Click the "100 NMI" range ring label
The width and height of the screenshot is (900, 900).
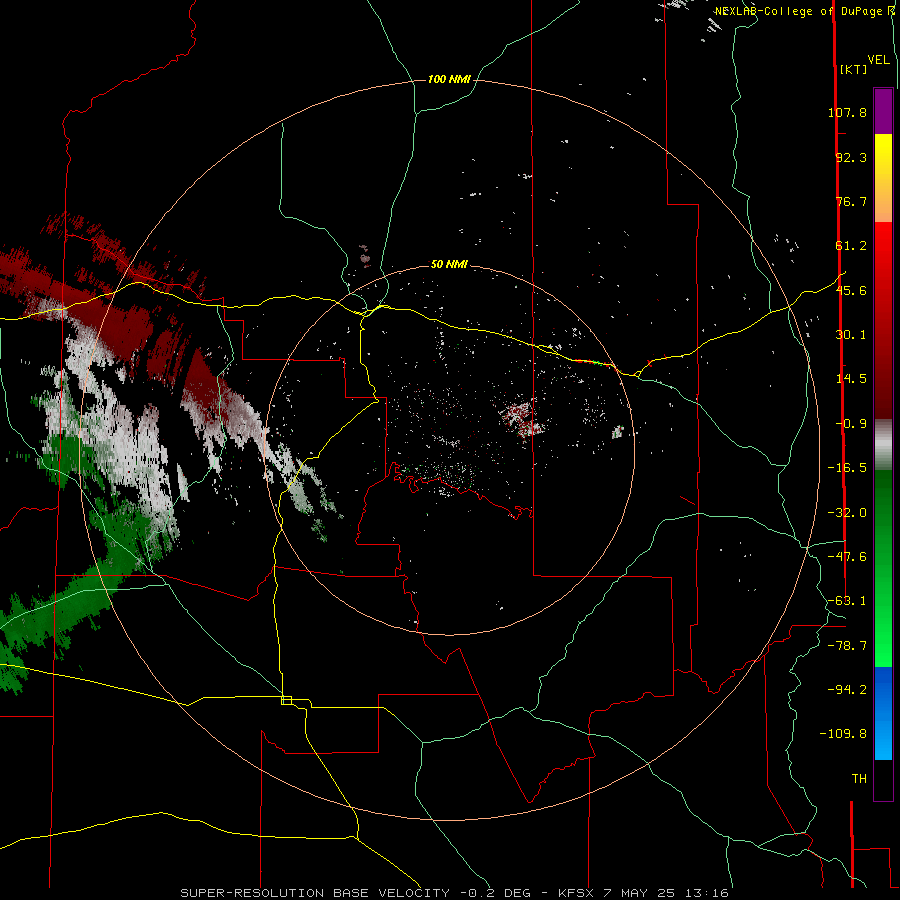(x=449, y=79)
